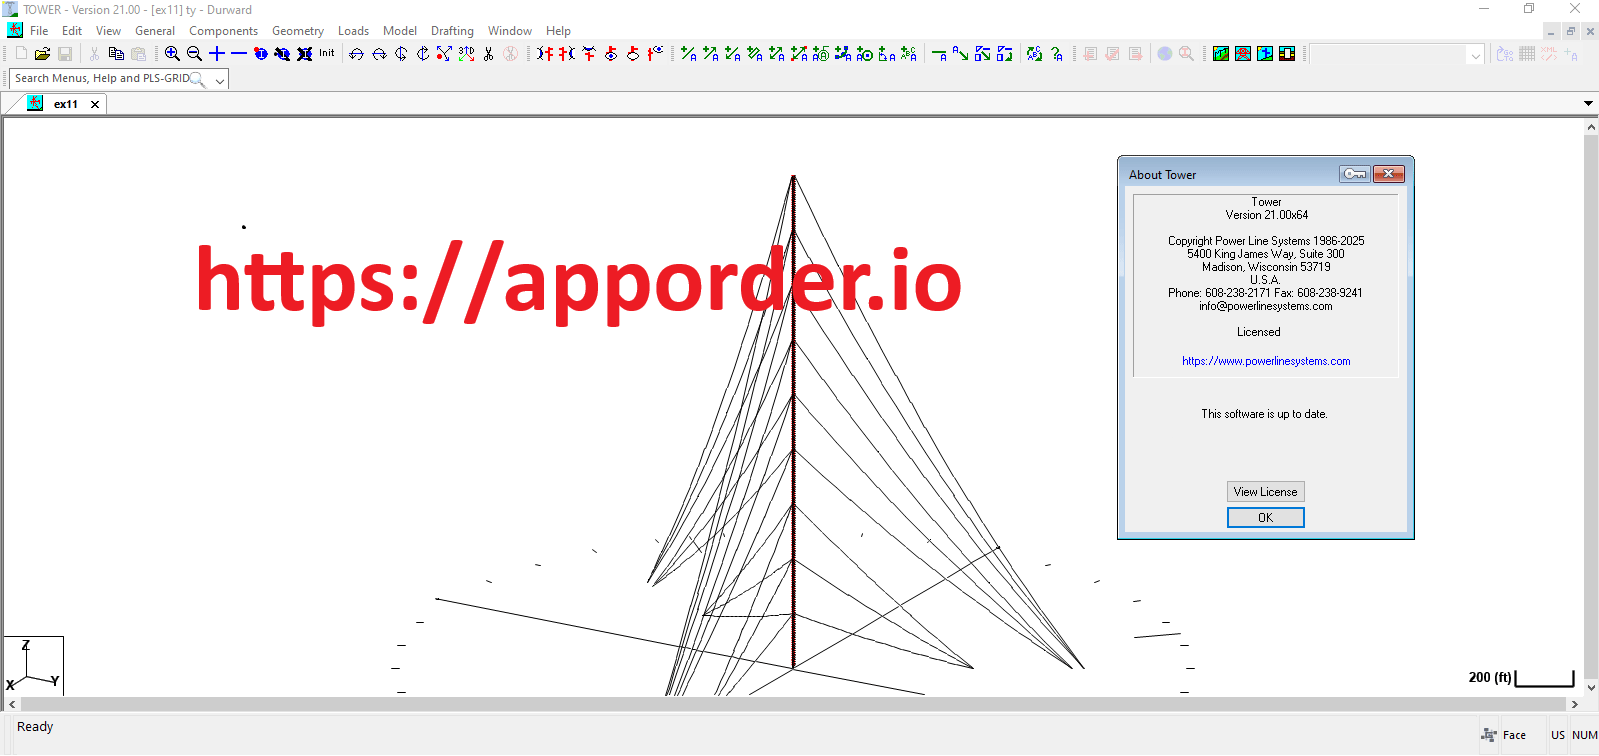Click the Face mode icon in status bar
The image size is (1599, 756).
coord(1489,735)
